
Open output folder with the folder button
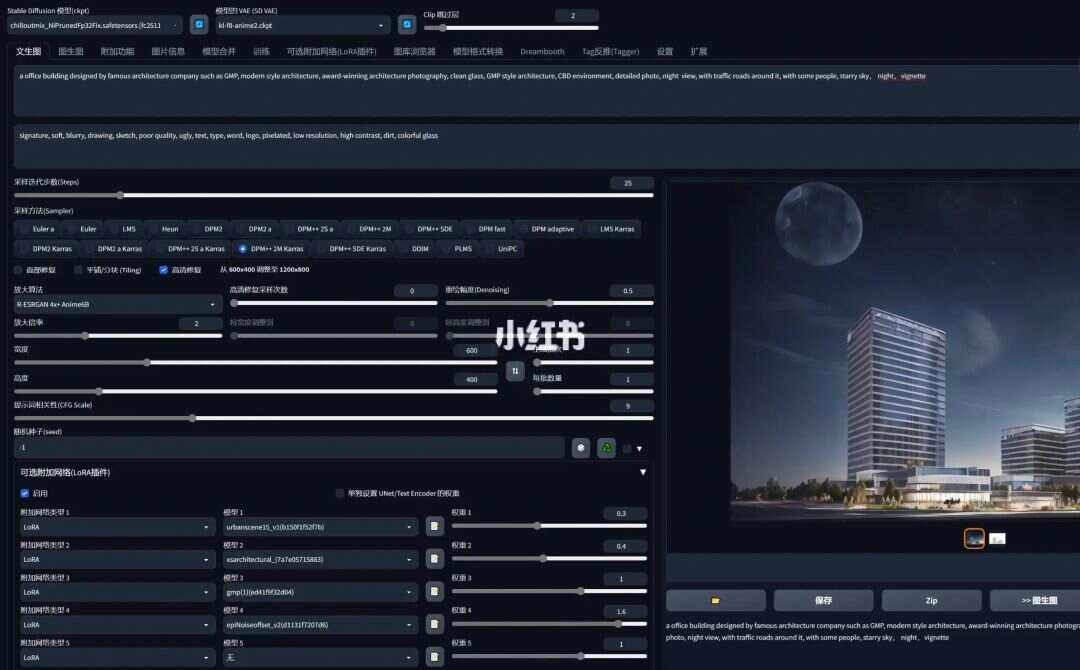click(716, 600)
